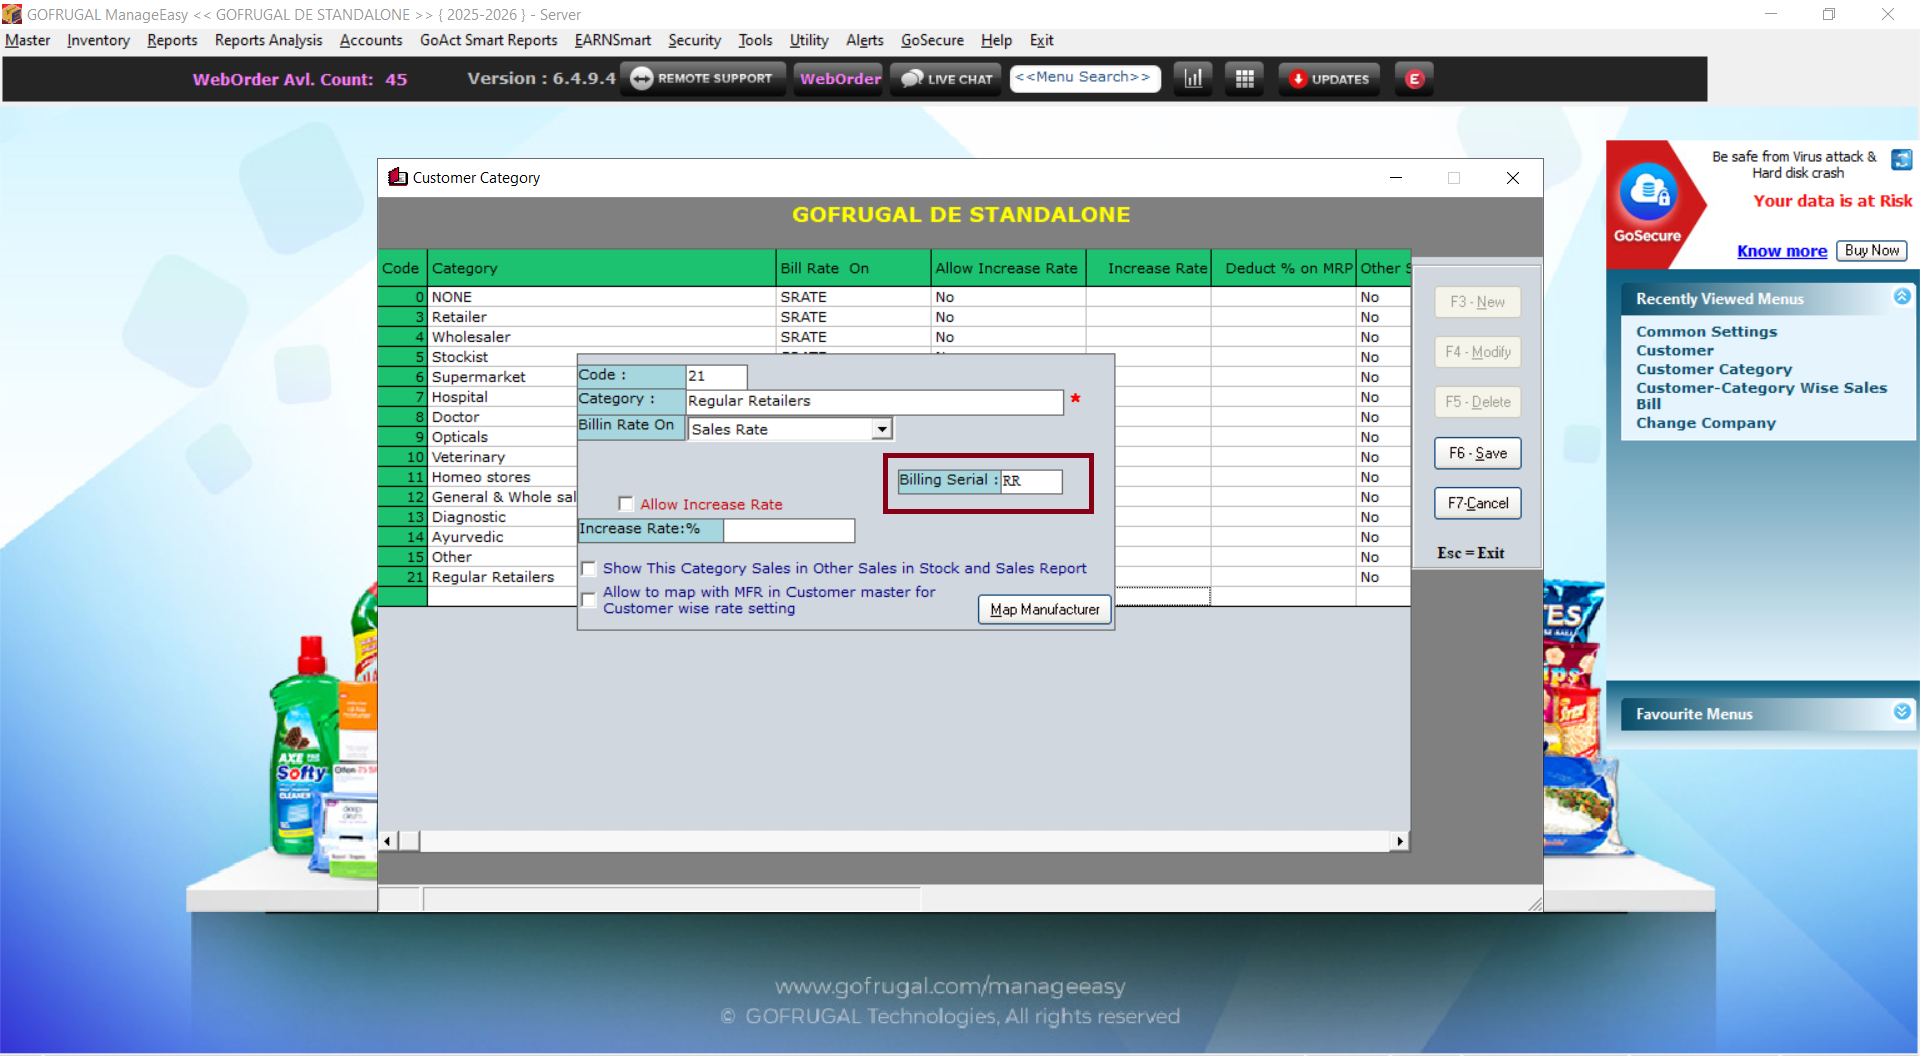Minimize the Customer Category window
The width and height of the screenshot is (1920, 1056).
click(1396, 178)
